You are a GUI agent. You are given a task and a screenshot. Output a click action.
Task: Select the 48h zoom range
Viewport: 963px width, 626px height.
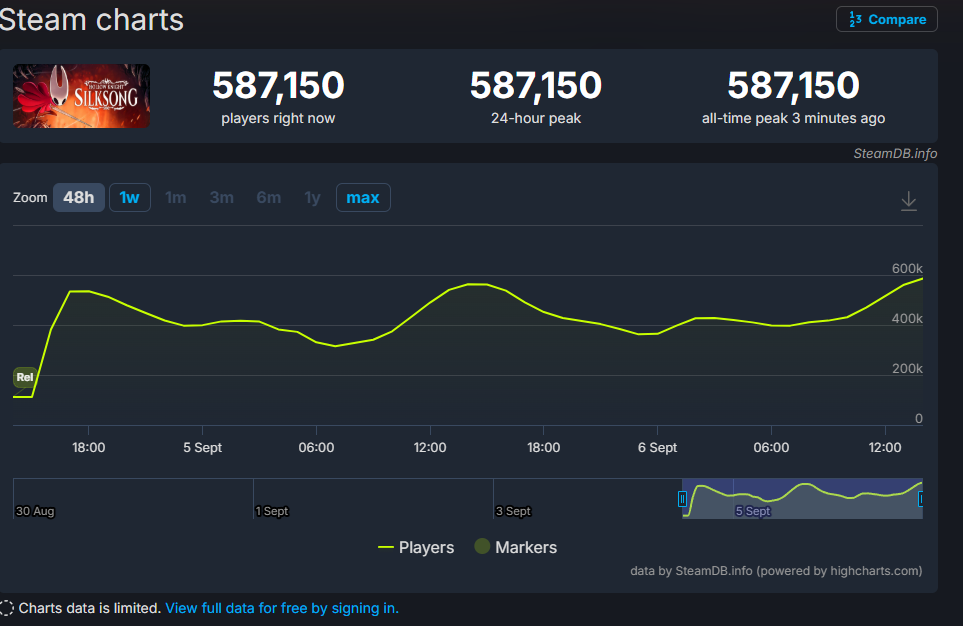tap(79, 197)
